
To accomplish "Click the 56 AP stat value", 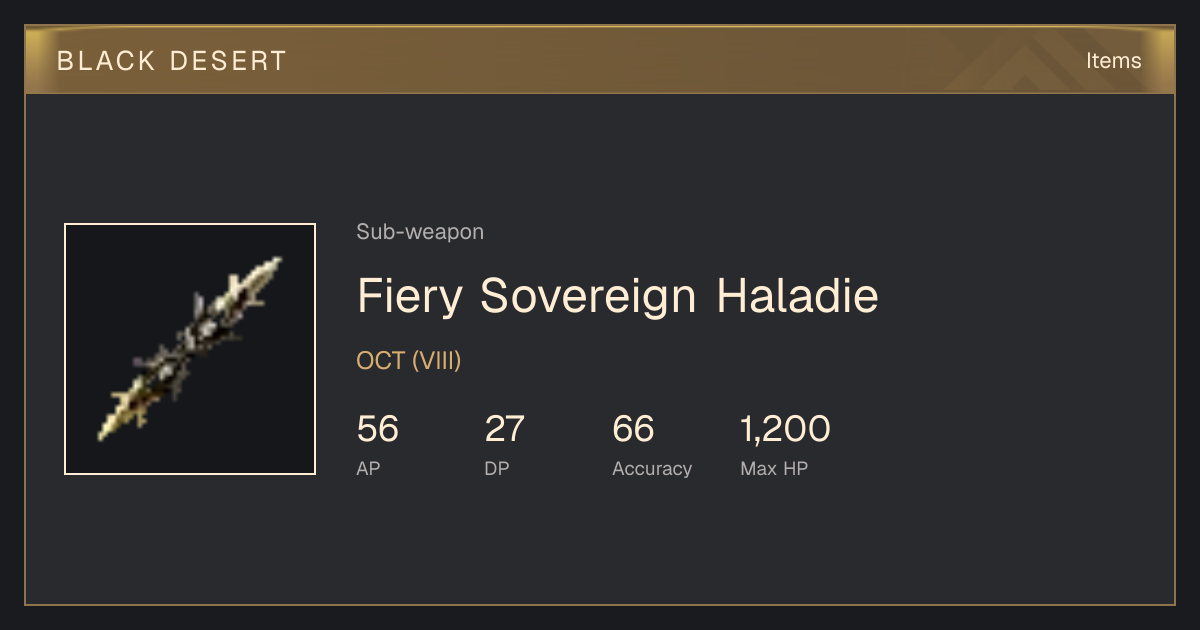I will coord(377,429).
